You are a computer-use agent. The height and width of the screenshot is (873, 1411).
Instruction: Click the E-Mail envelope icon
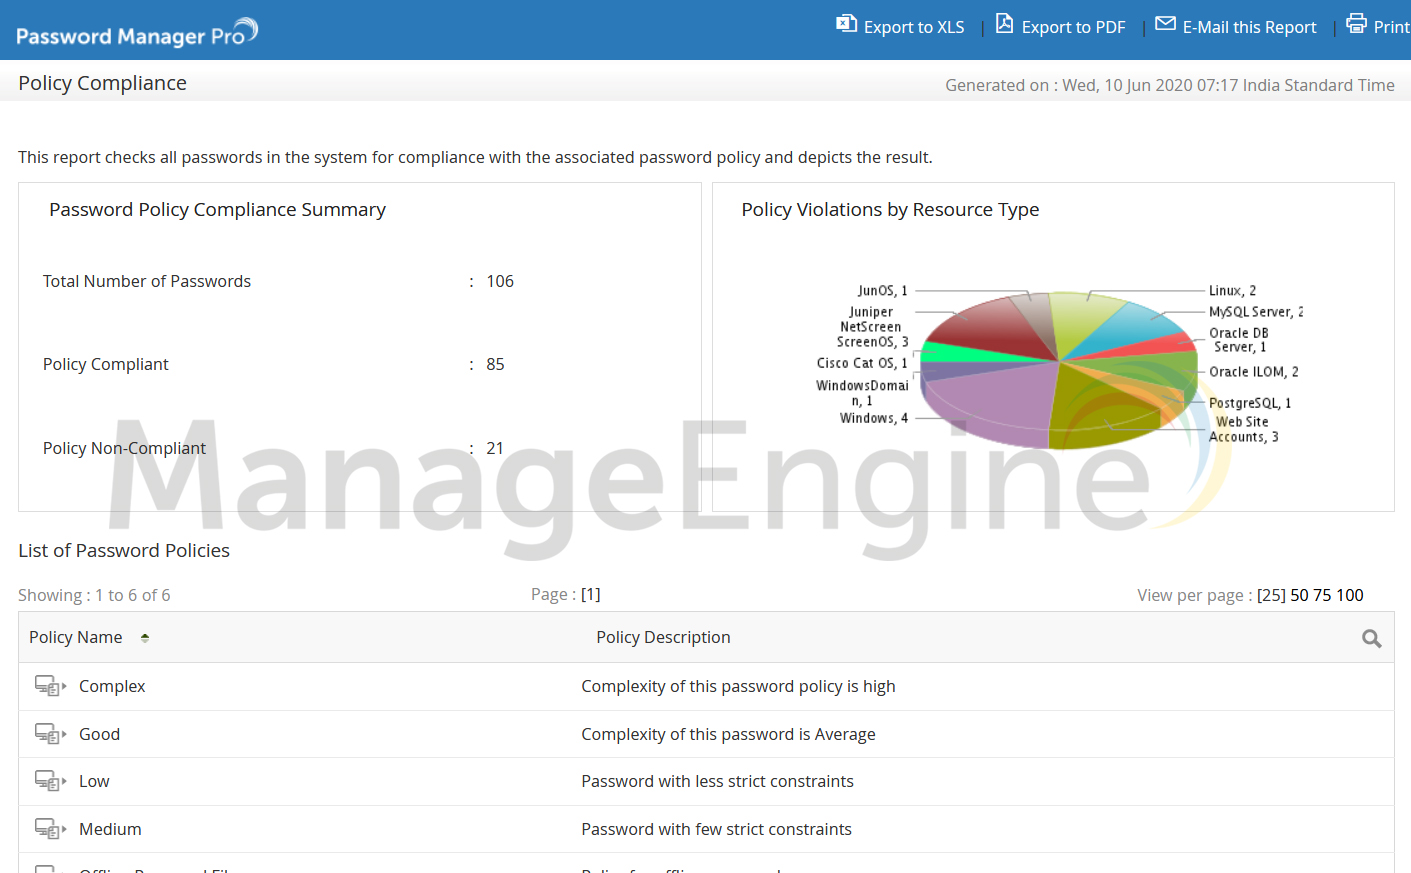tap(1165, 23)
